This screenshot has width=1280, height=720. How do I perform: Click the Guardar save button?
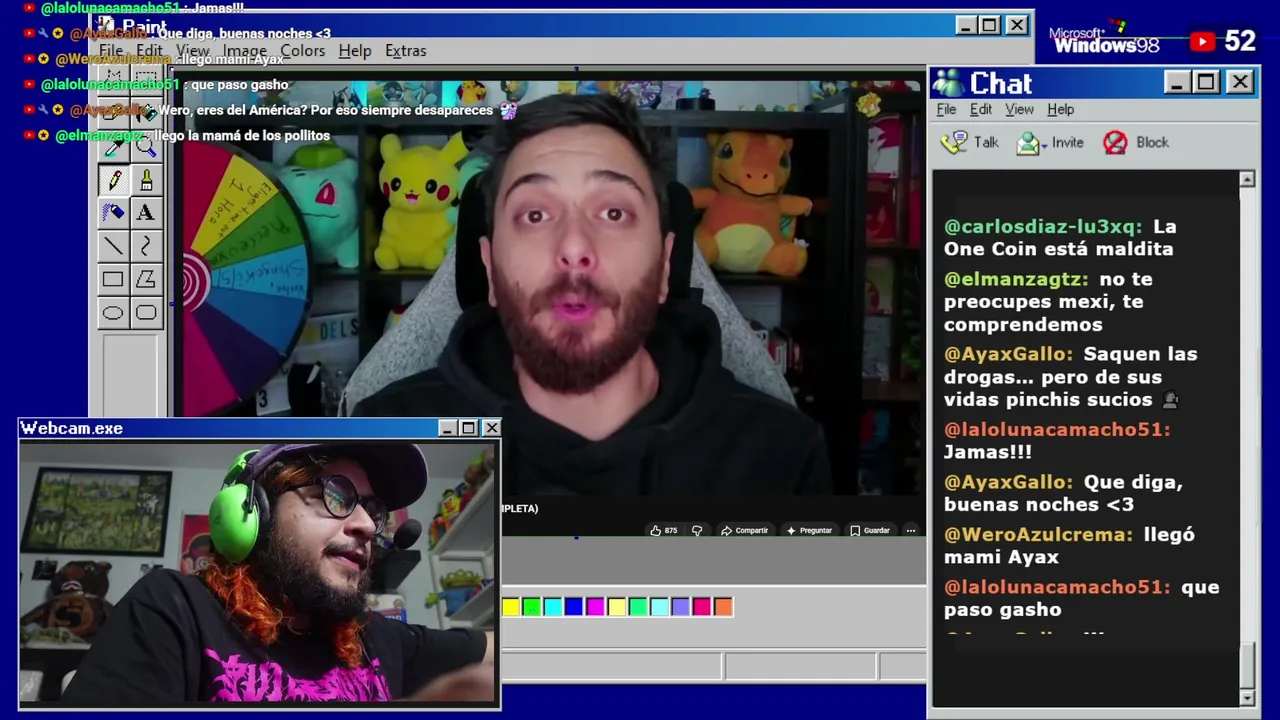point(870,530)
